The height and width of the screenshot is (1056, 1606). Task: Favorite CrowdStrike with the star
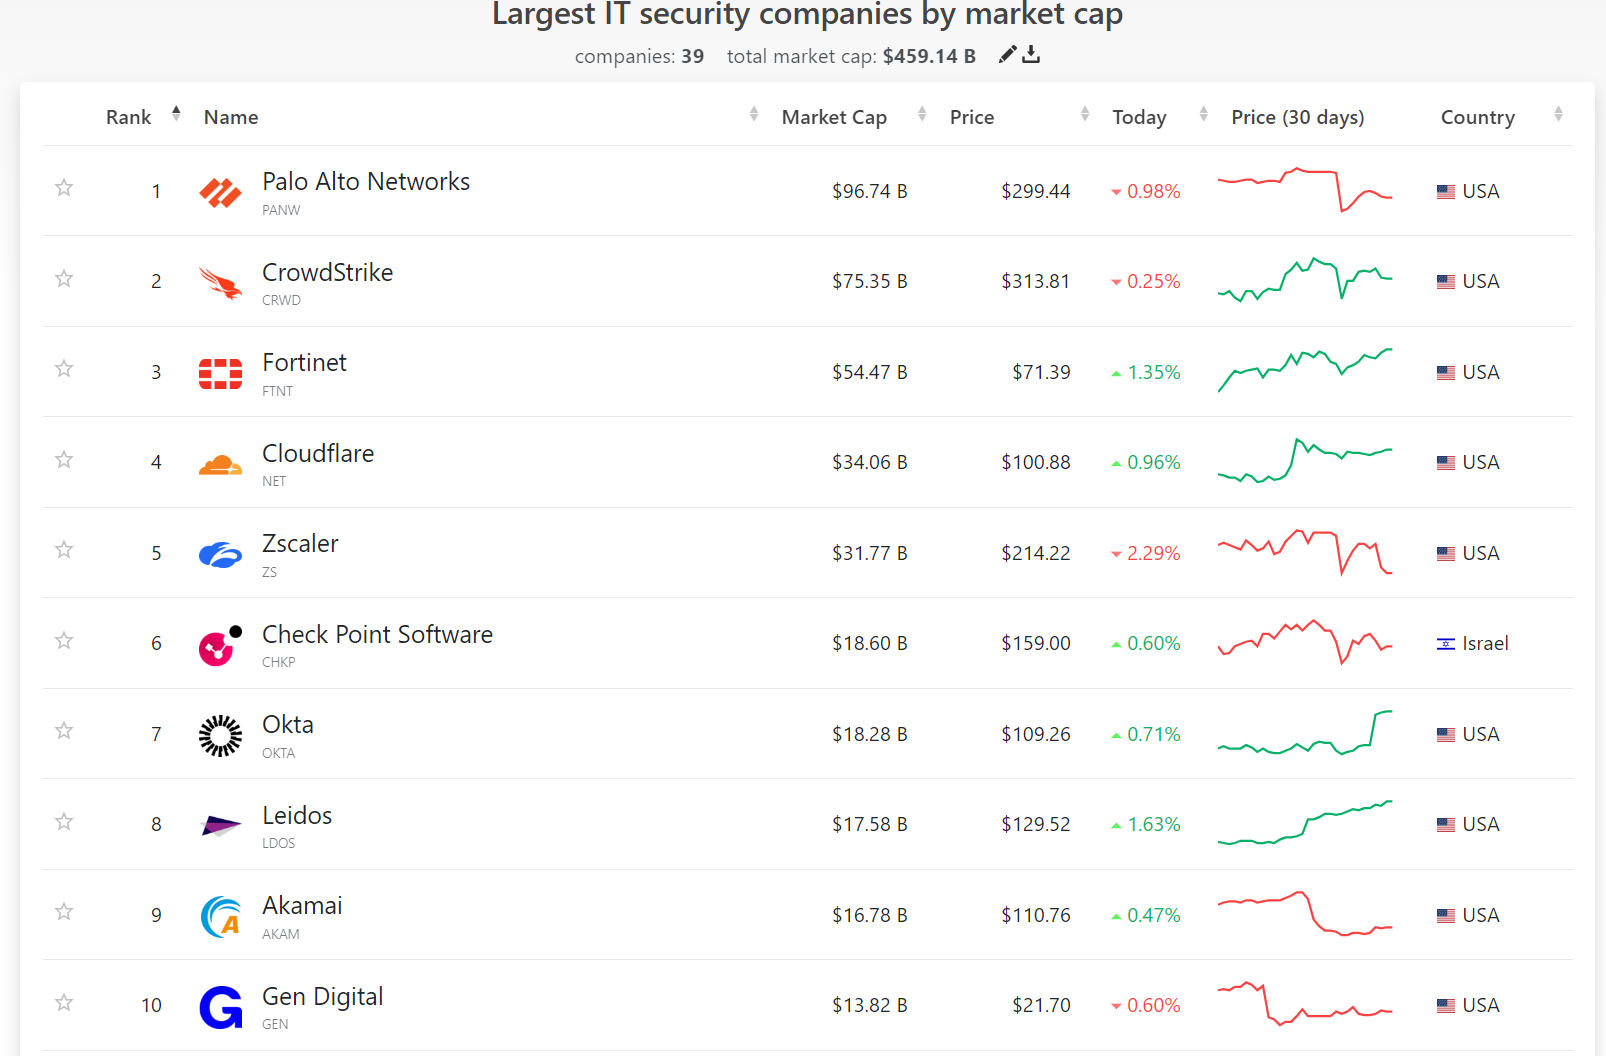(64, 278)
